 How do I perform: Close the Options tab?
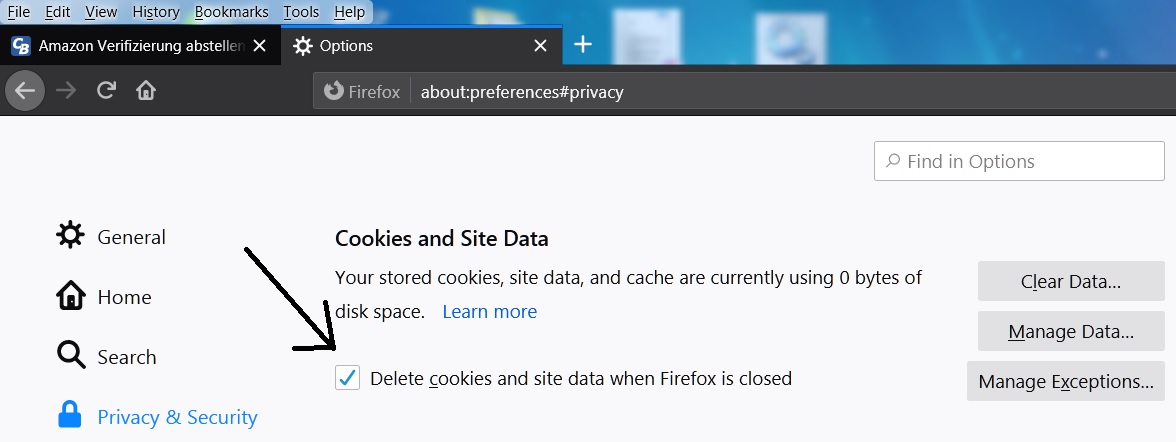(540, 46)
